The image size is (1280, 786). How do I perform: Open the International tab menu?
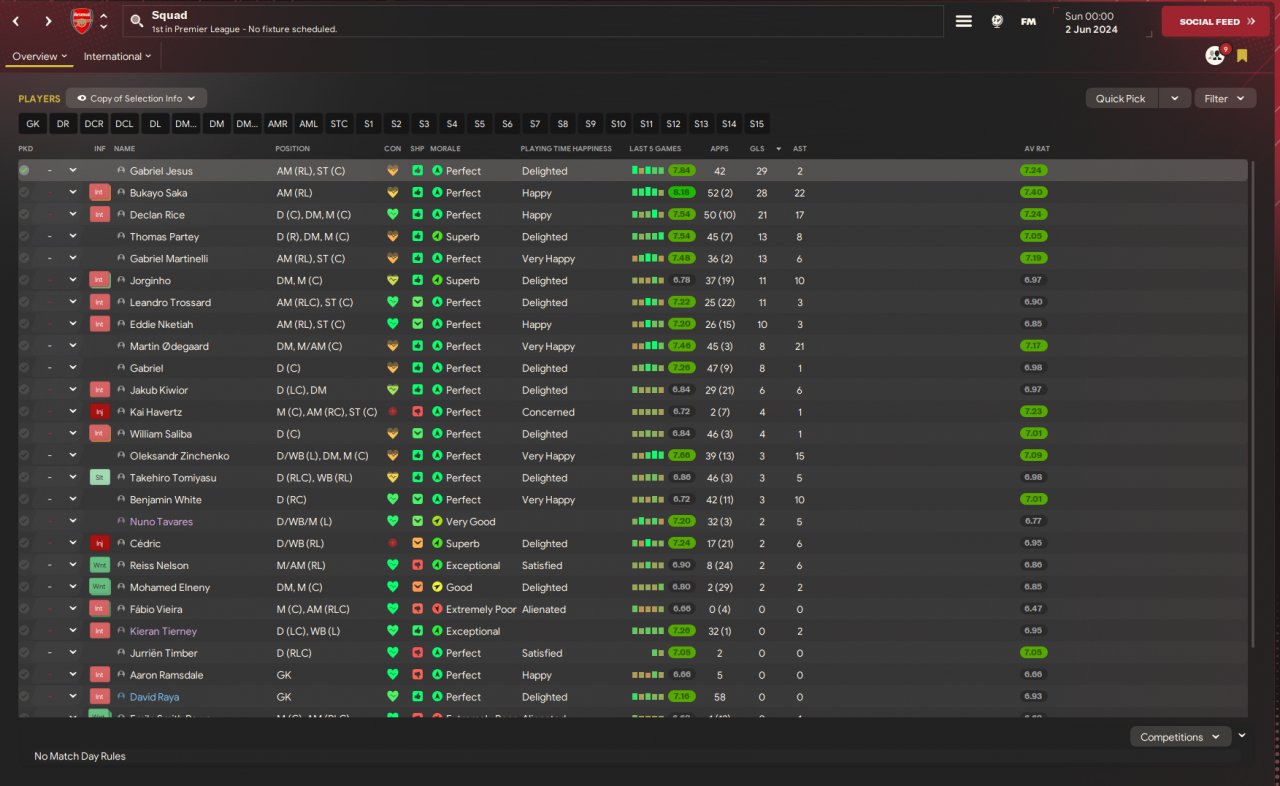117,56
